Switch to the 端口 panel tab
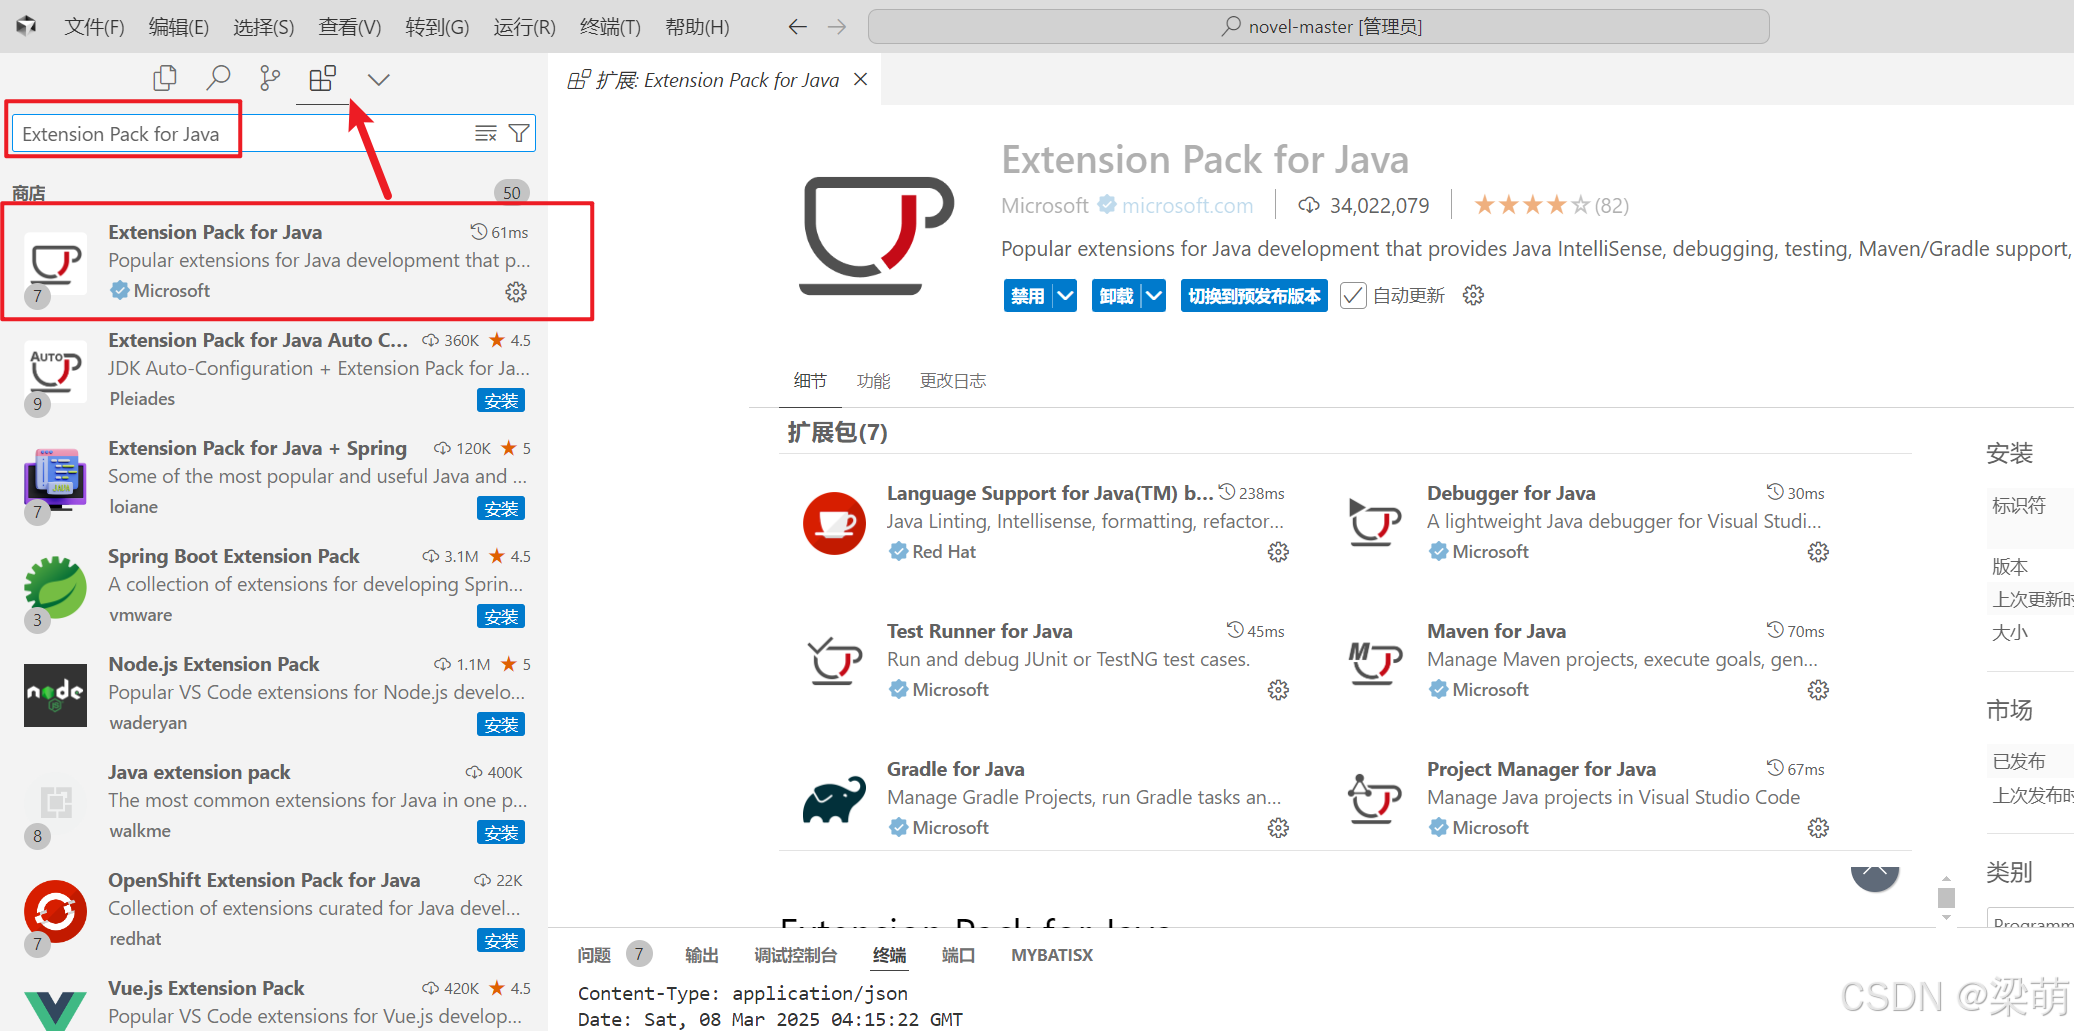 click(958, 955)
